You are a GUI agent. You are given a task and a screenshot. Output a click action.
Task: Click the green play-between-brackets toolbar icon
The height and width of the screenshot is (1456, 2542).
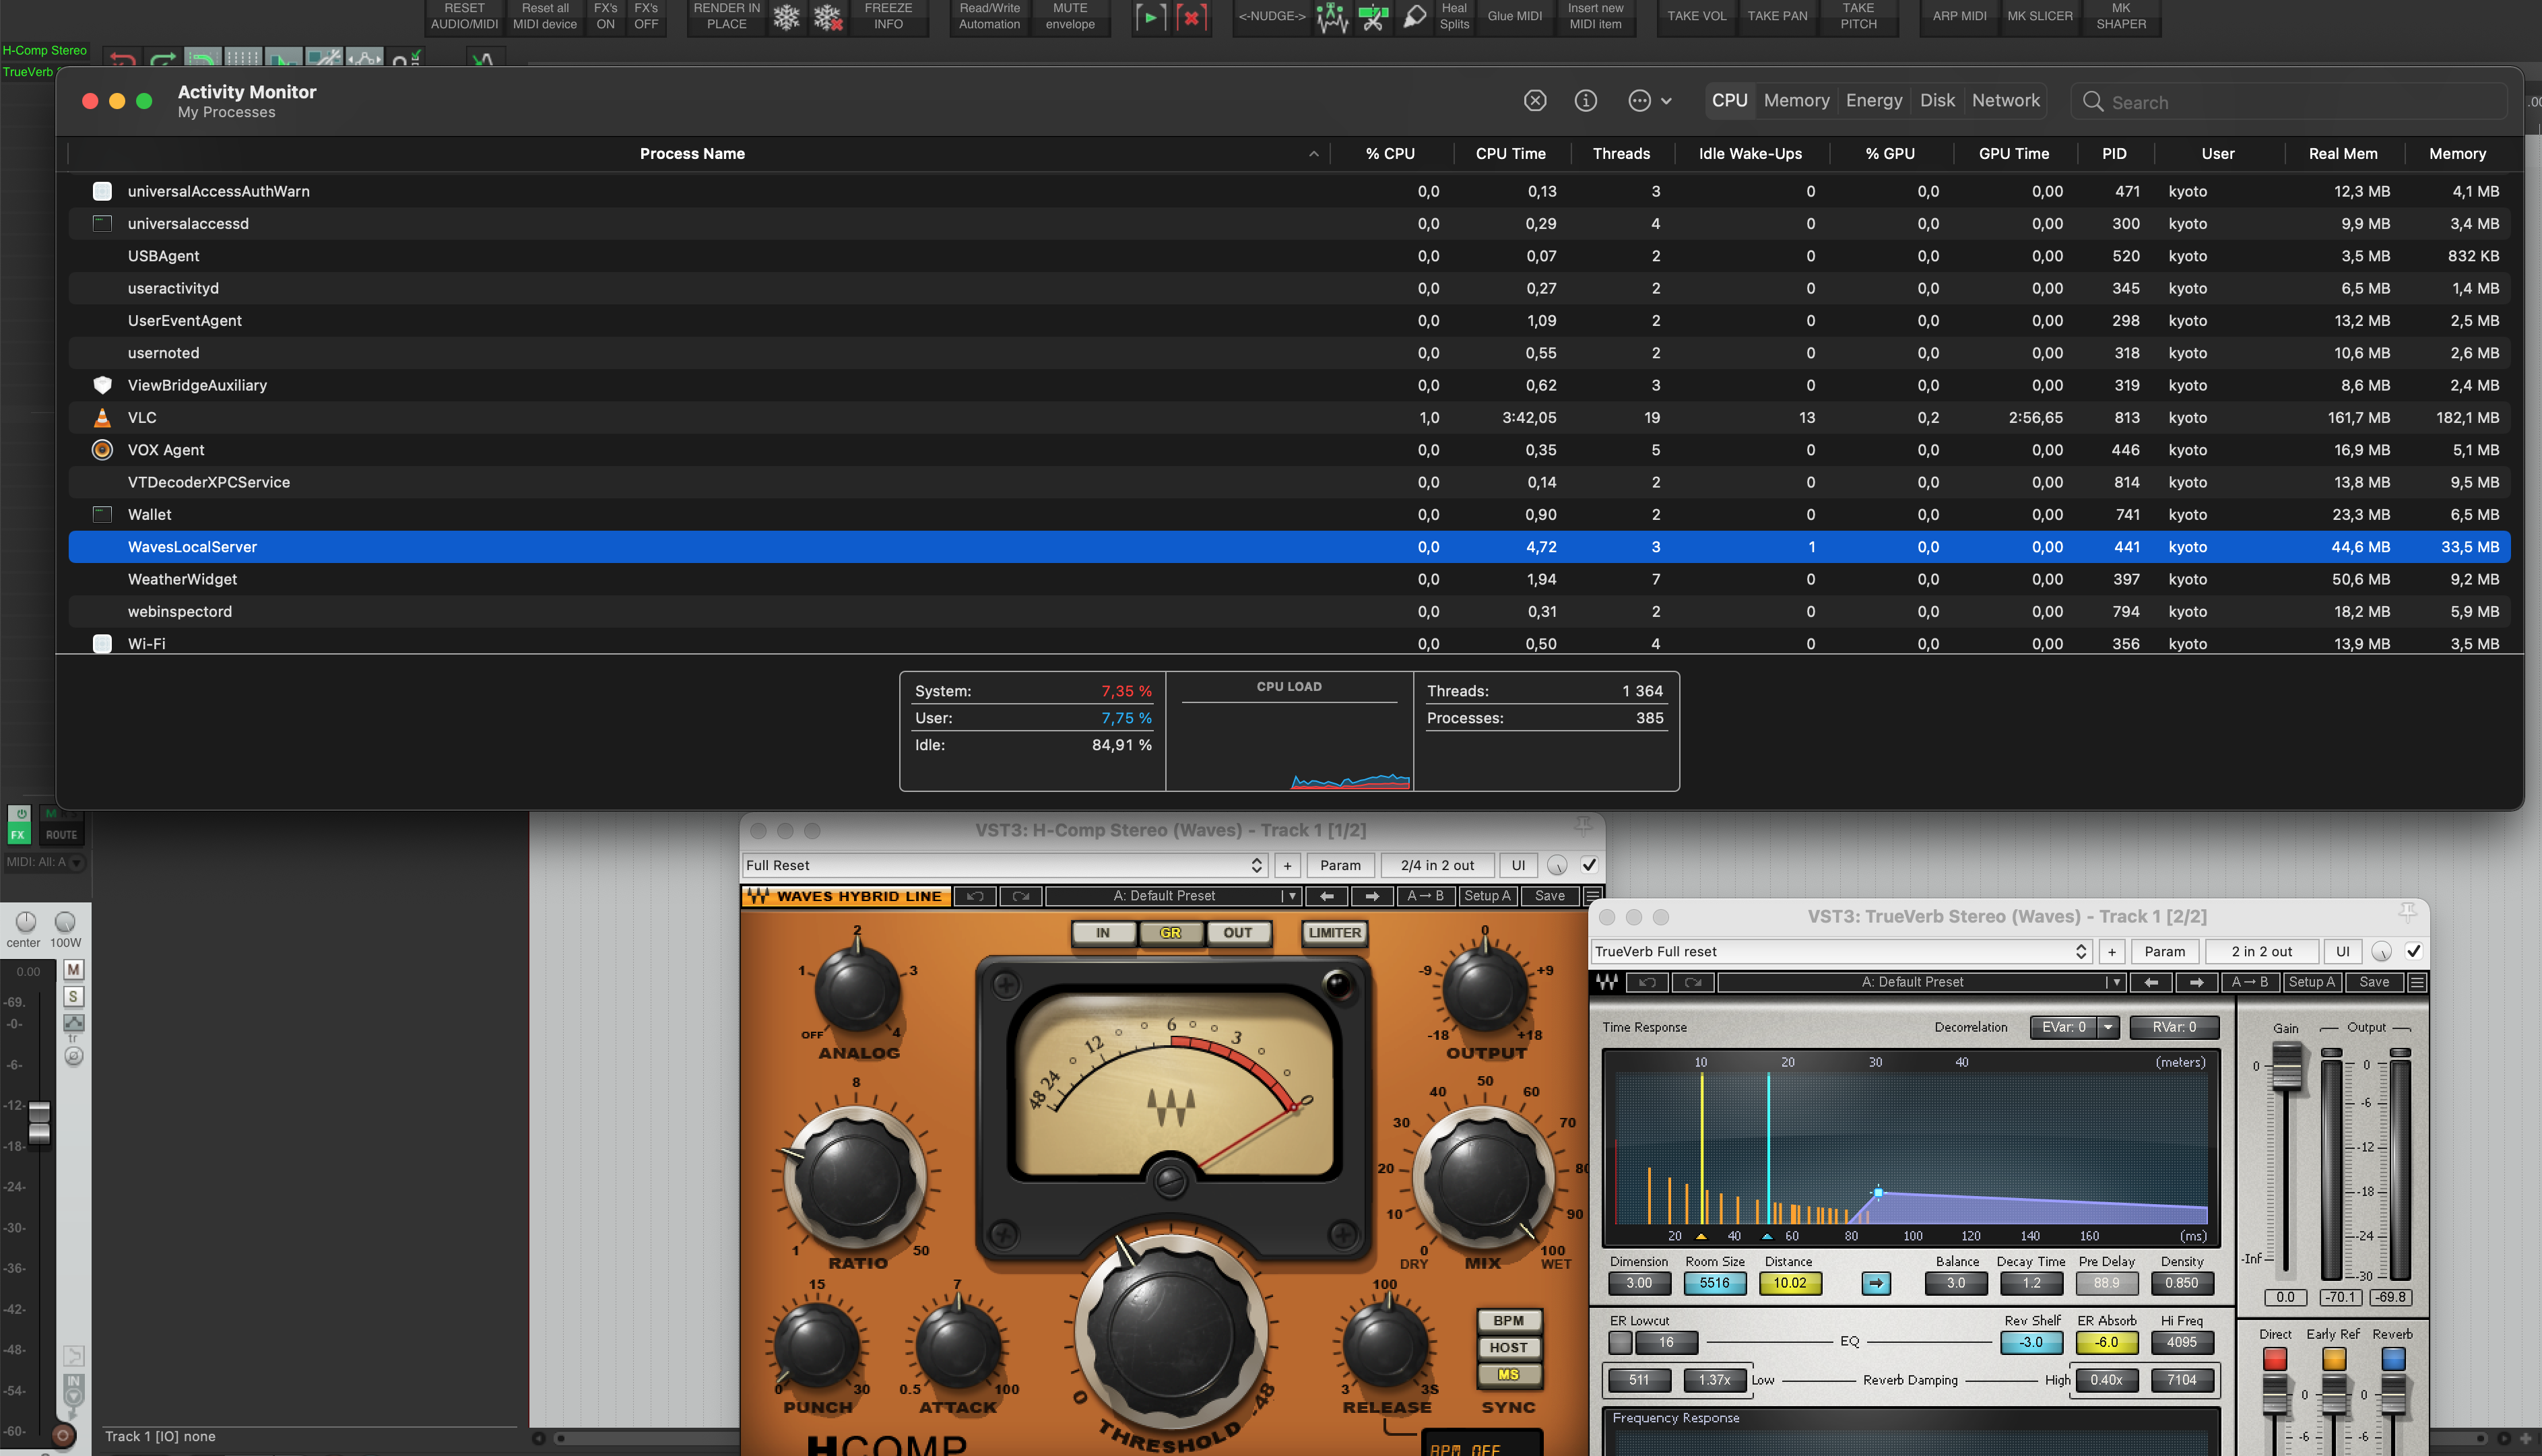[x=1150, y=17]
